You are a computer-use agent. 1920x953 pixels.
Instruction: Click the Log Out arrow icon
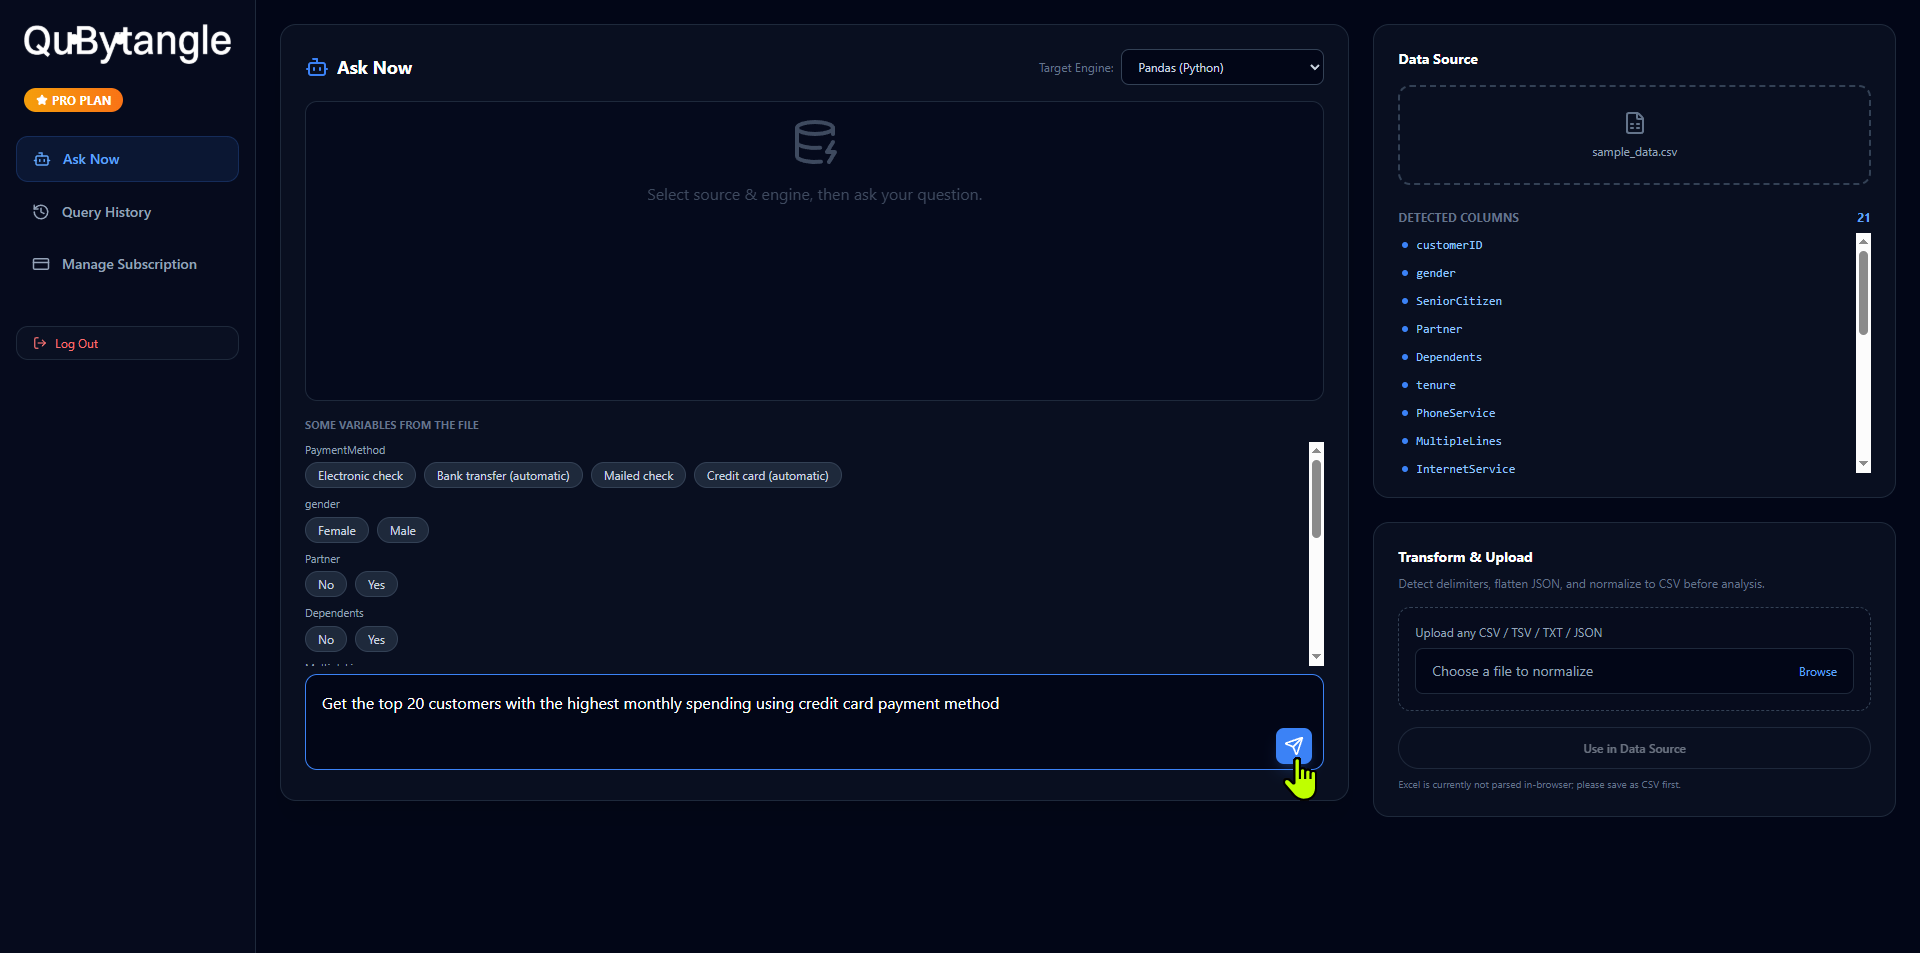tap(39, 342)
